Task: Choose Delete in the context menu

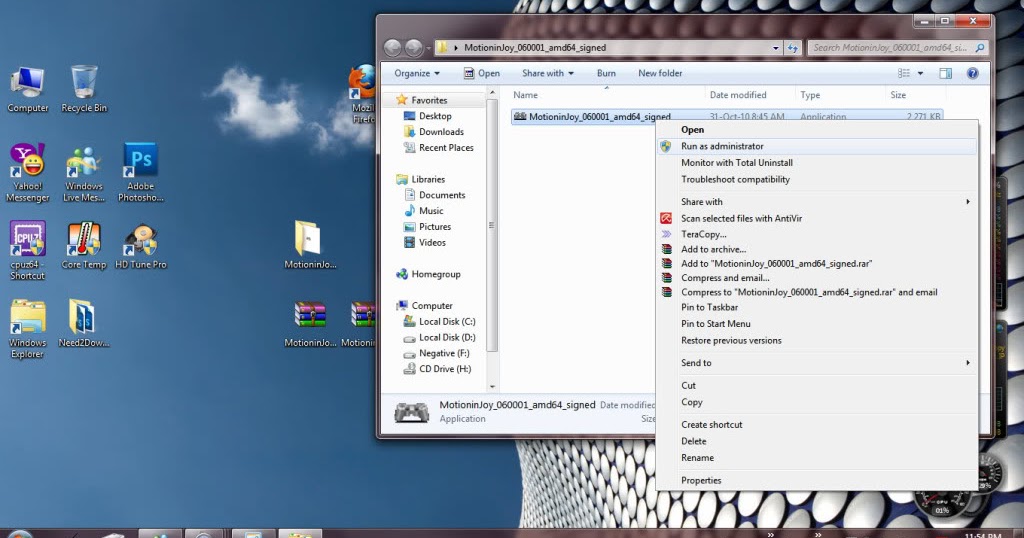Action: click(x=818, y=441)
